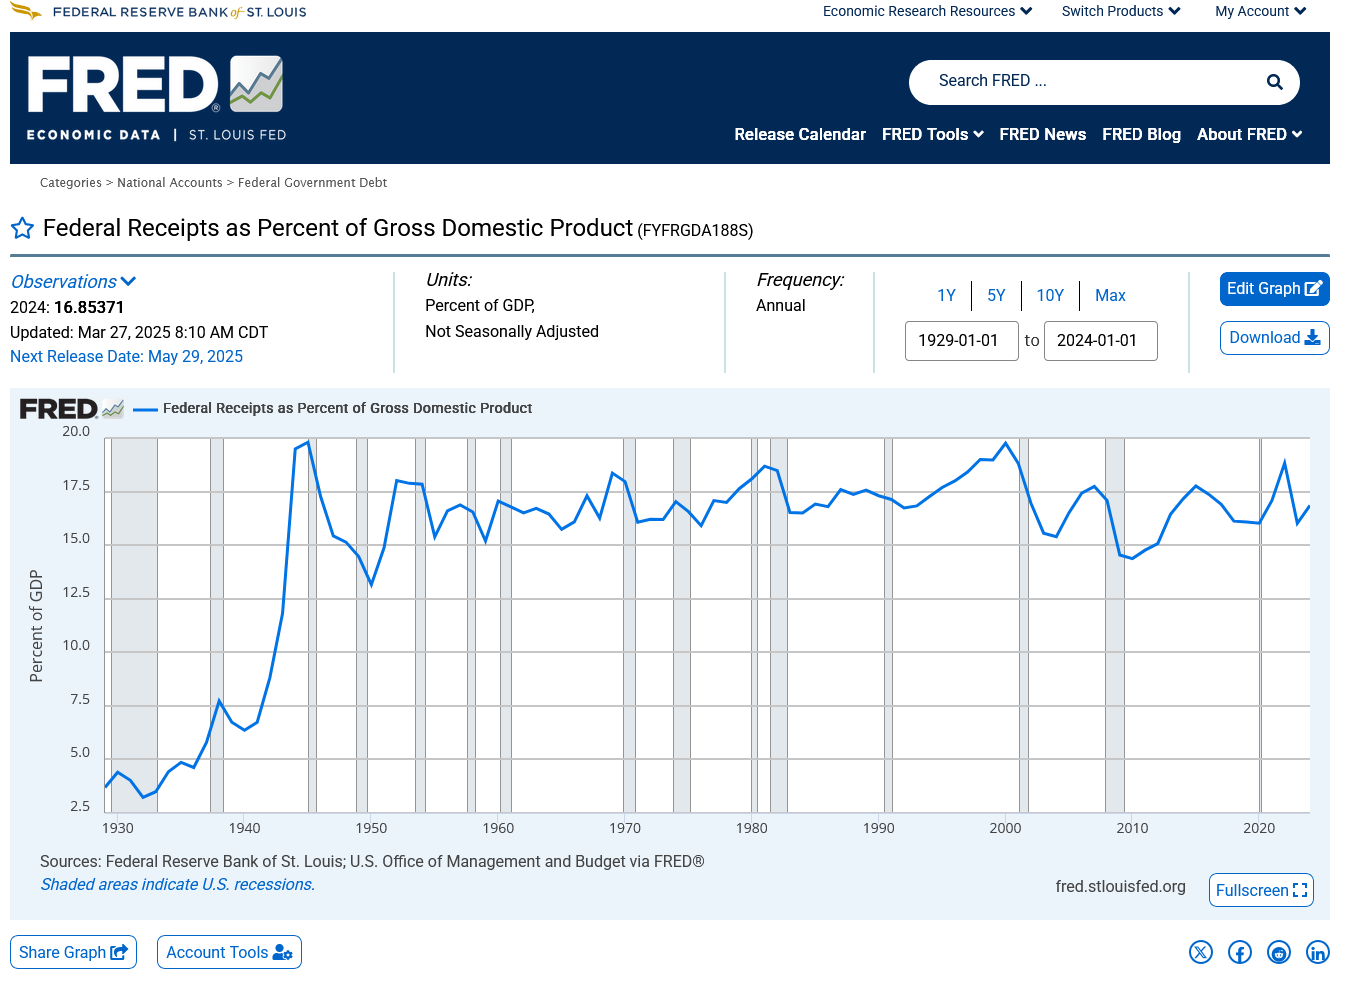Screen dimensions: 1348x988
Task: Open the National Accounts breadcrumb link
Action: tap(170, 183)
